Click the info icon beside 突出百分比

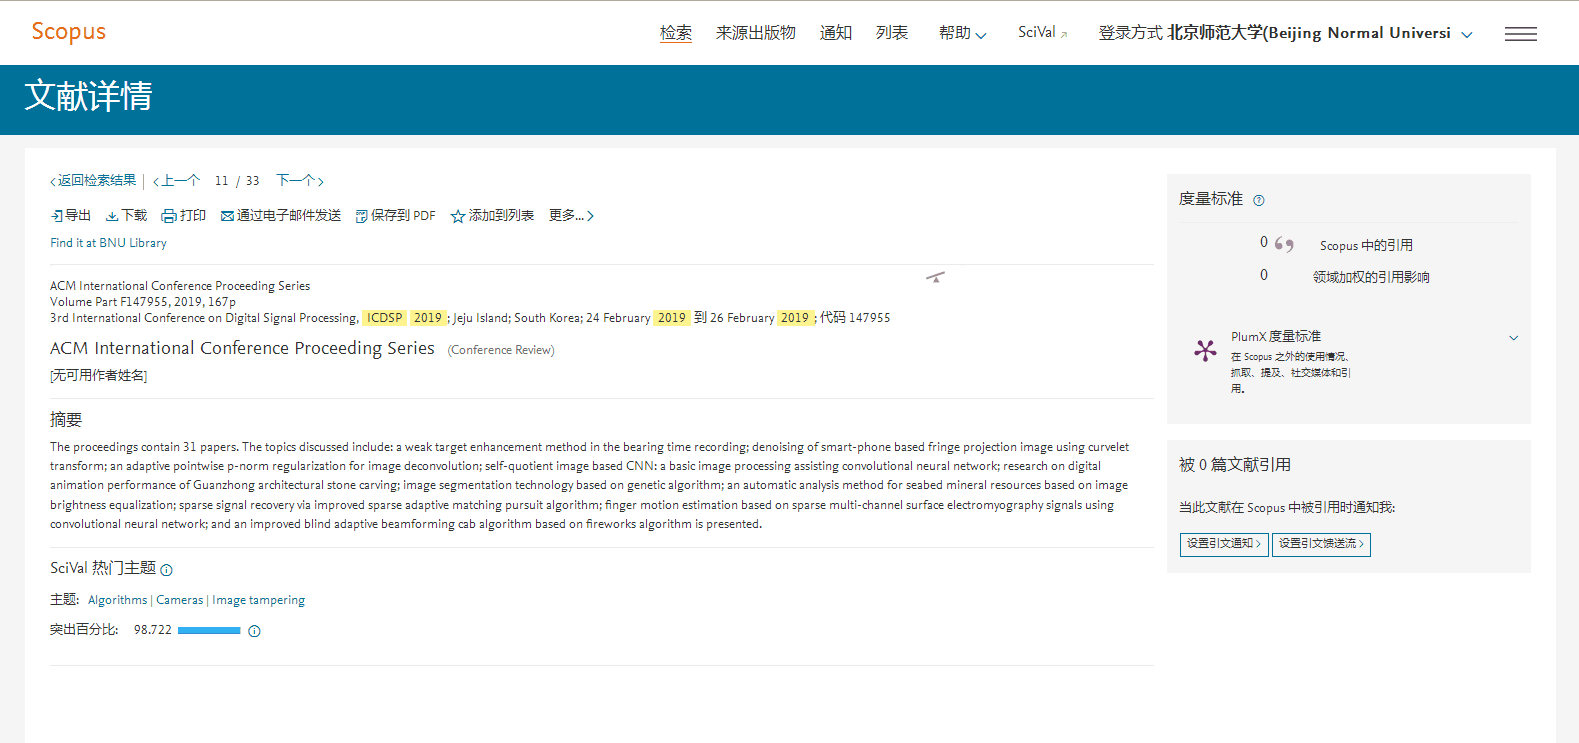pyautogui.click(x=254, y=631)
